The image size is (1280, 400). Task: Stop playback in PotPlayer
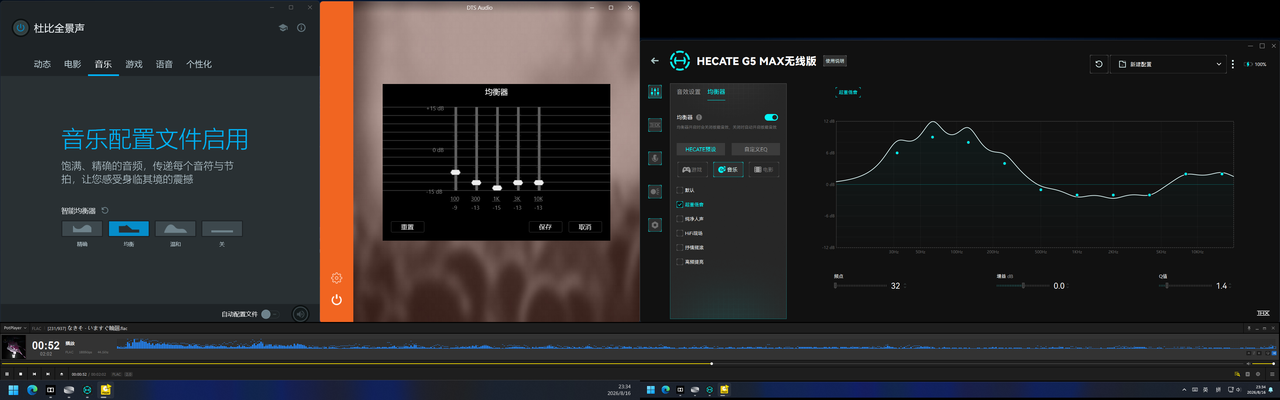coord(21,374)
